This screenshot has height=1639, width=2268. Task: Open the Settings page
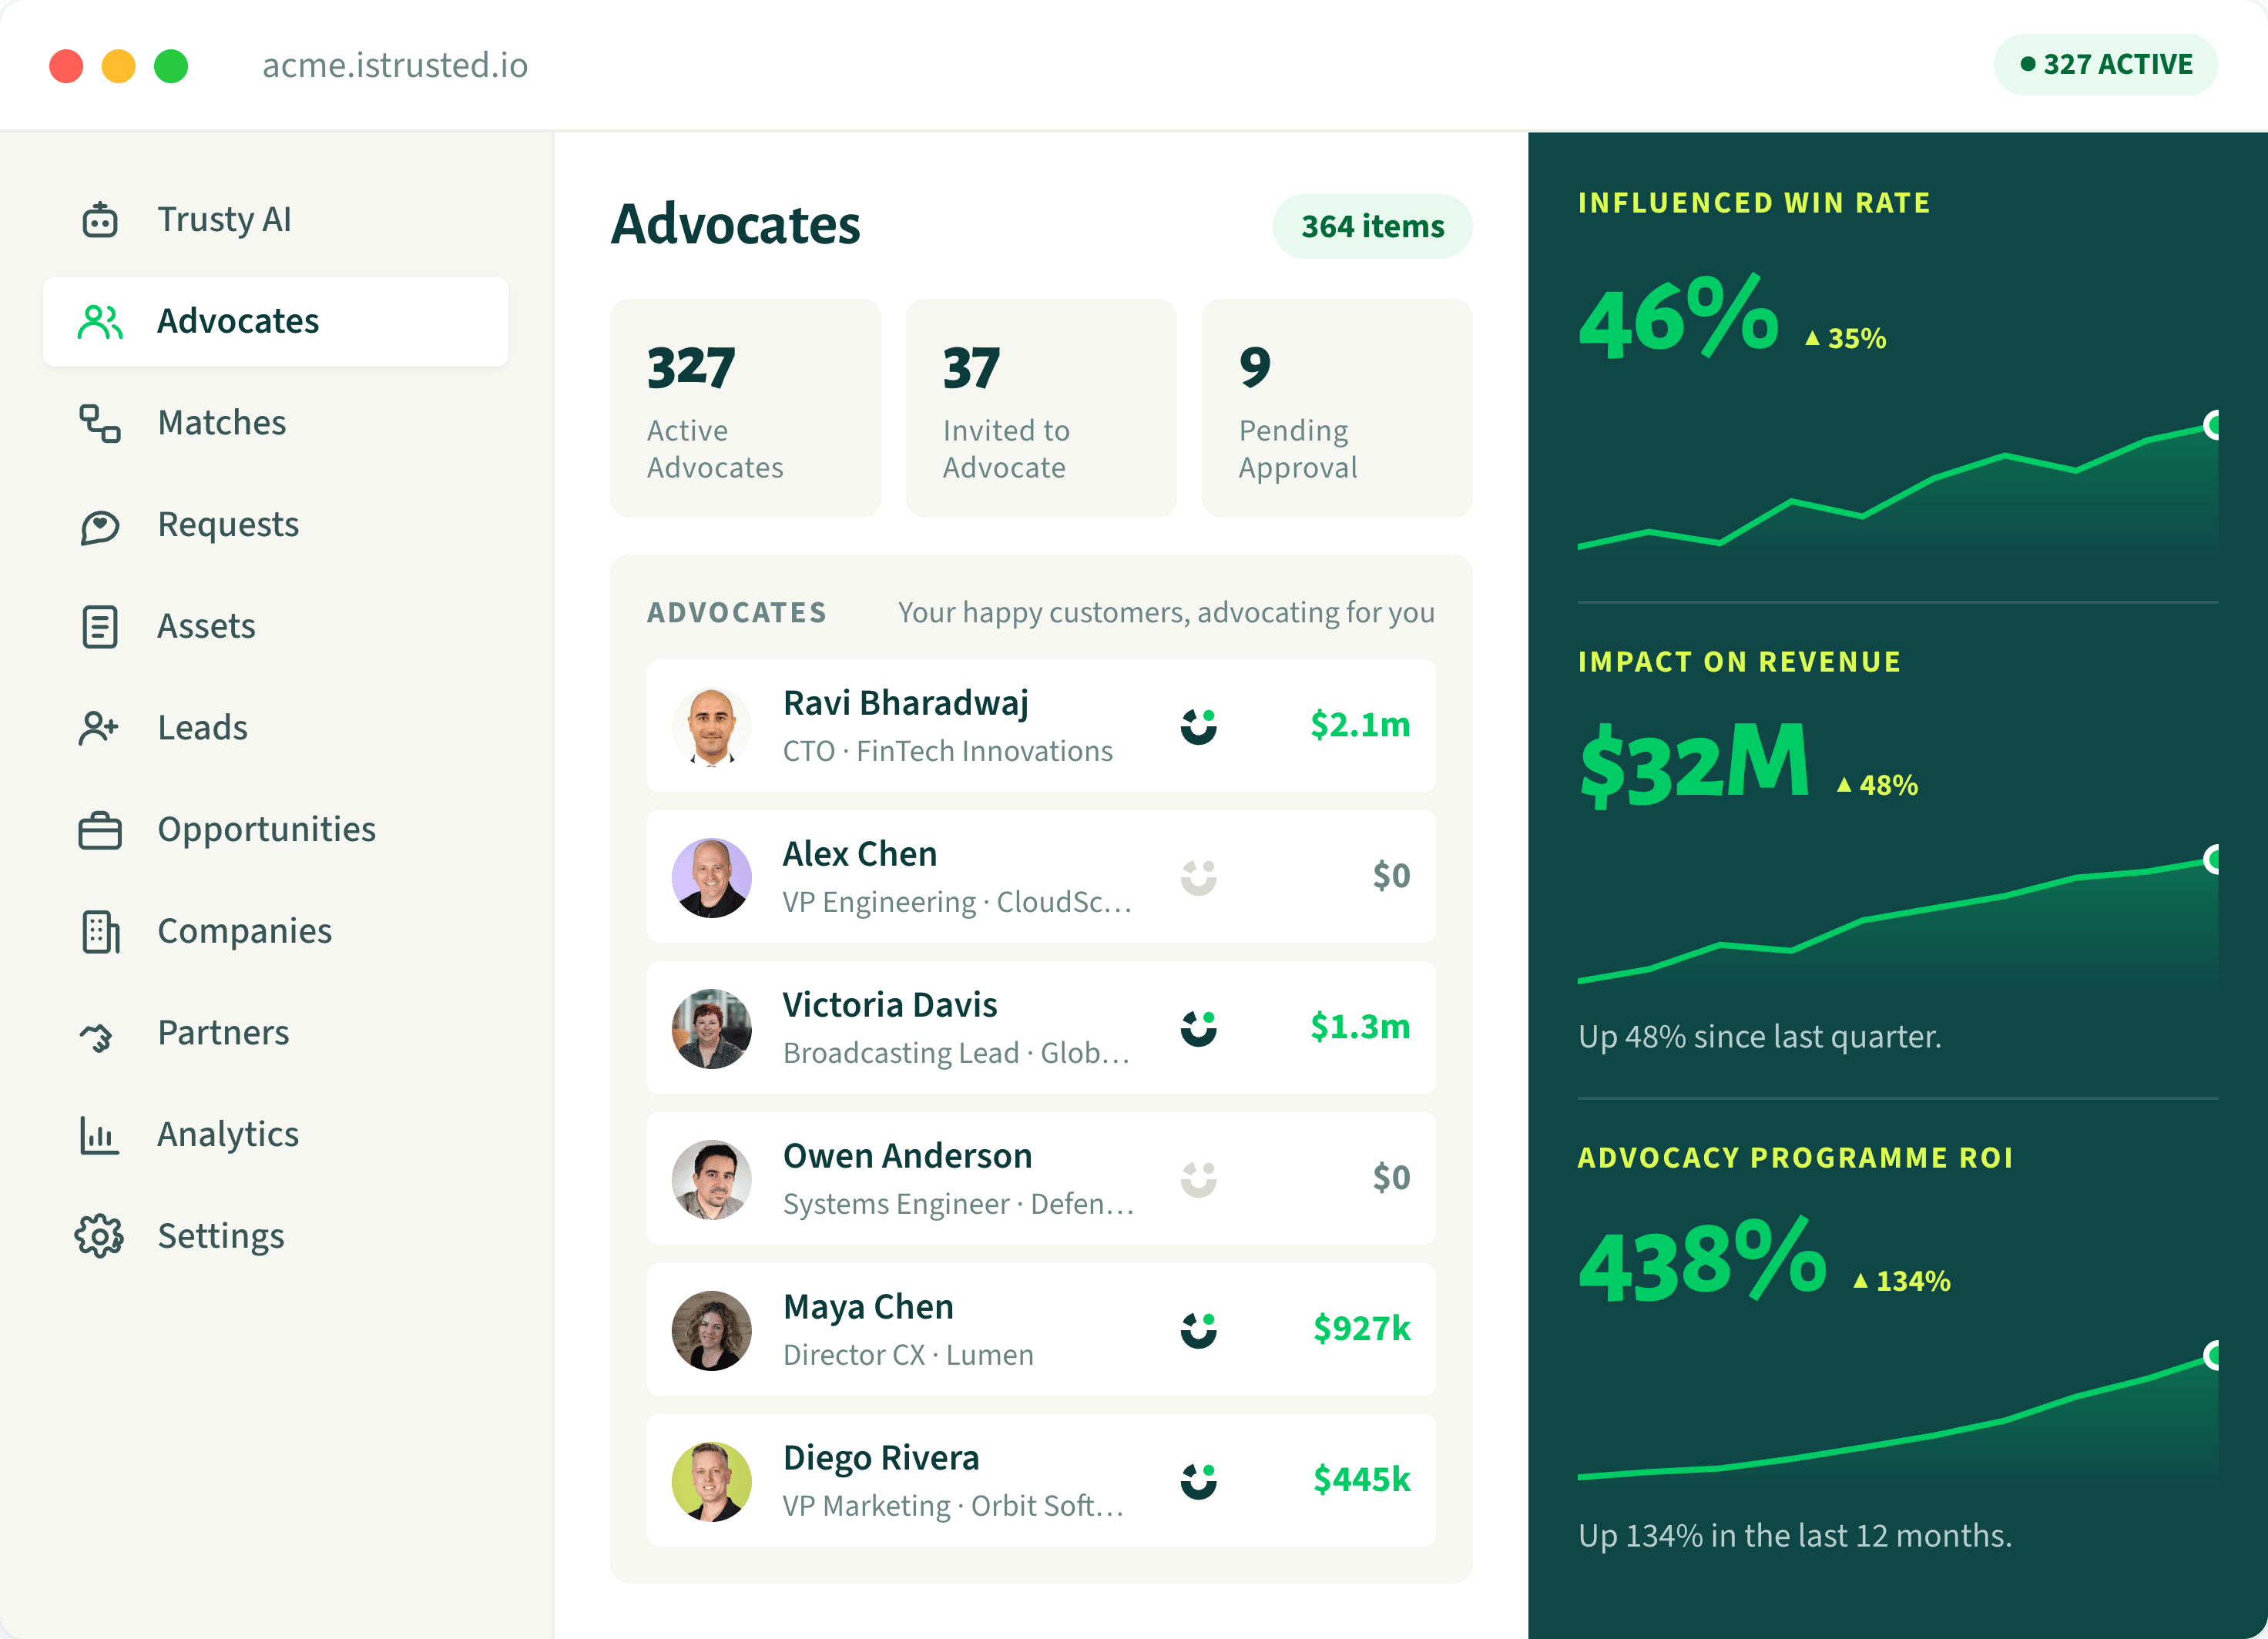(x=276, y=1236)
